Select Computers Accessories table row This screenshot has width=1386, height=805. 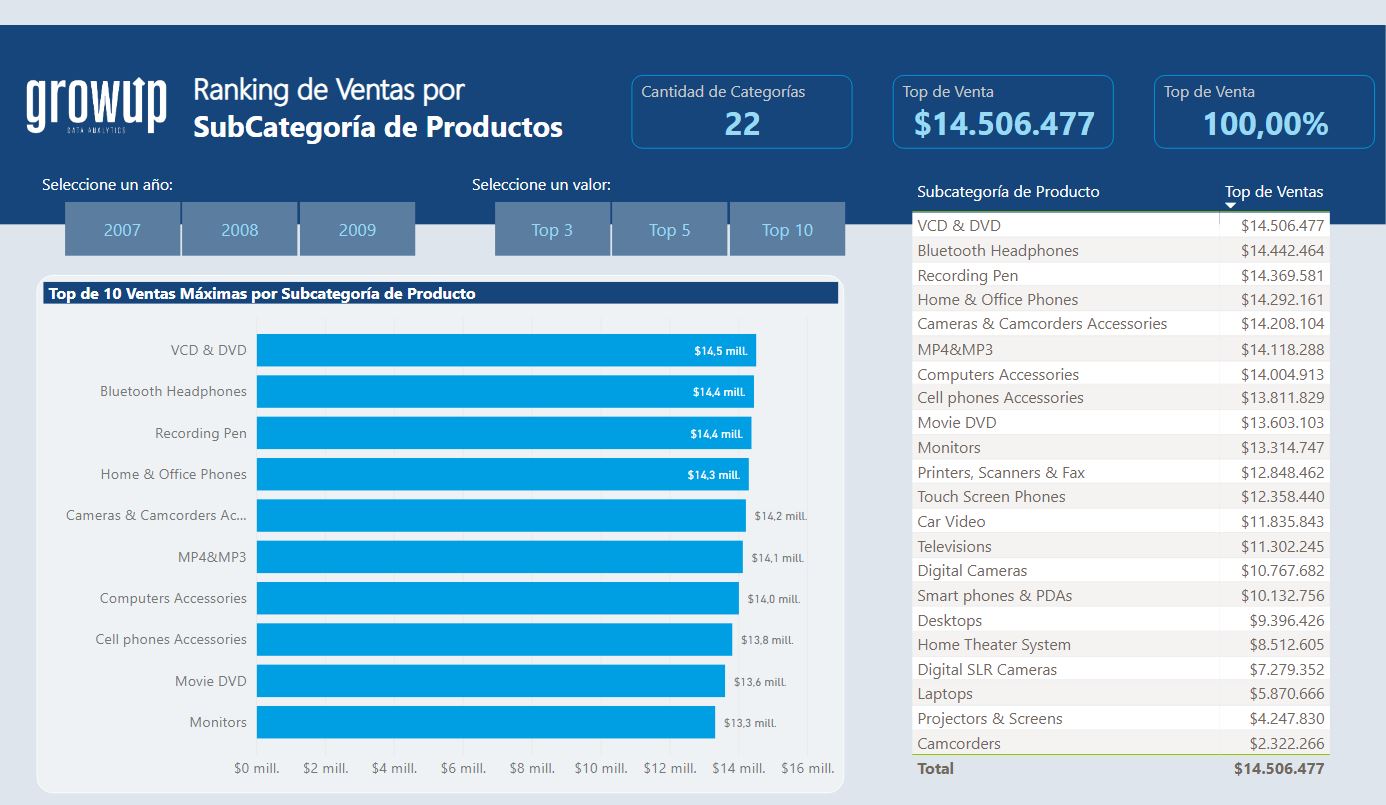[x=1121, y=374]
